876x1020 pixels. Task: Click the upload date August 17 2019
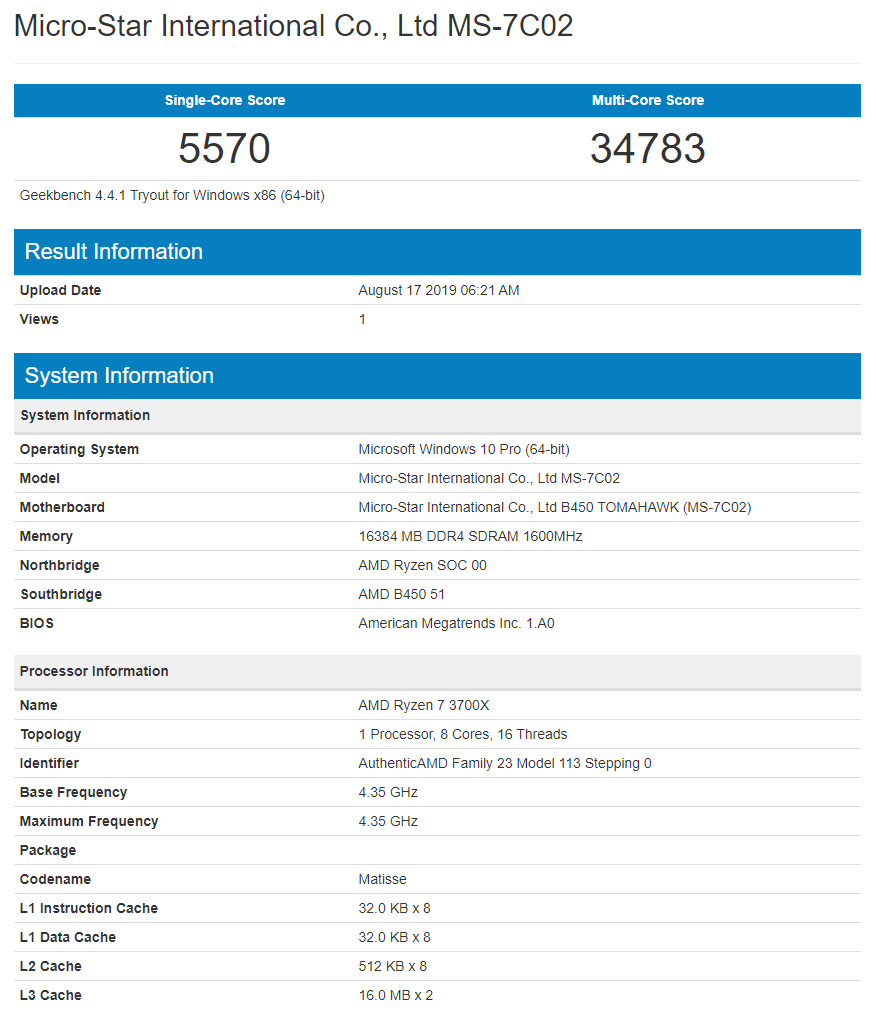438,291
